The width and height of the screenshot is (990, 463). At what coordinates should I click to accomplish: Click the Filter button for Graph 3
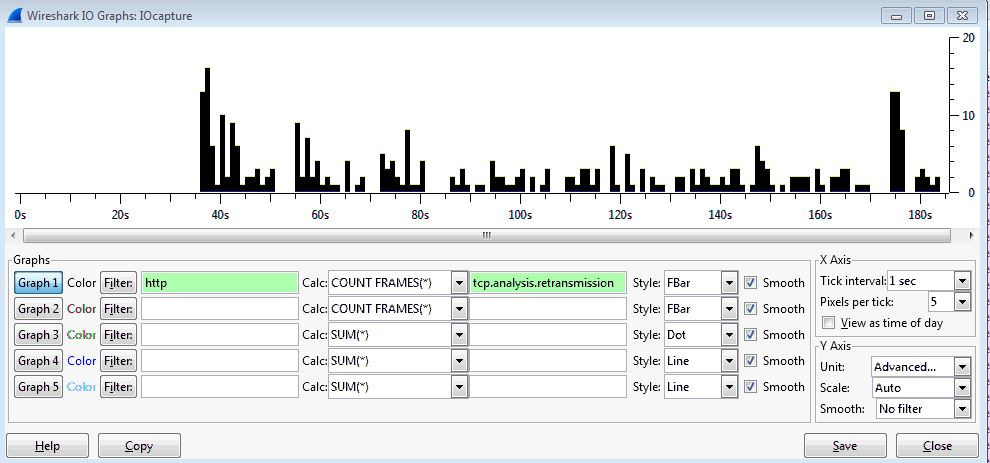click(x=118, y=335)
